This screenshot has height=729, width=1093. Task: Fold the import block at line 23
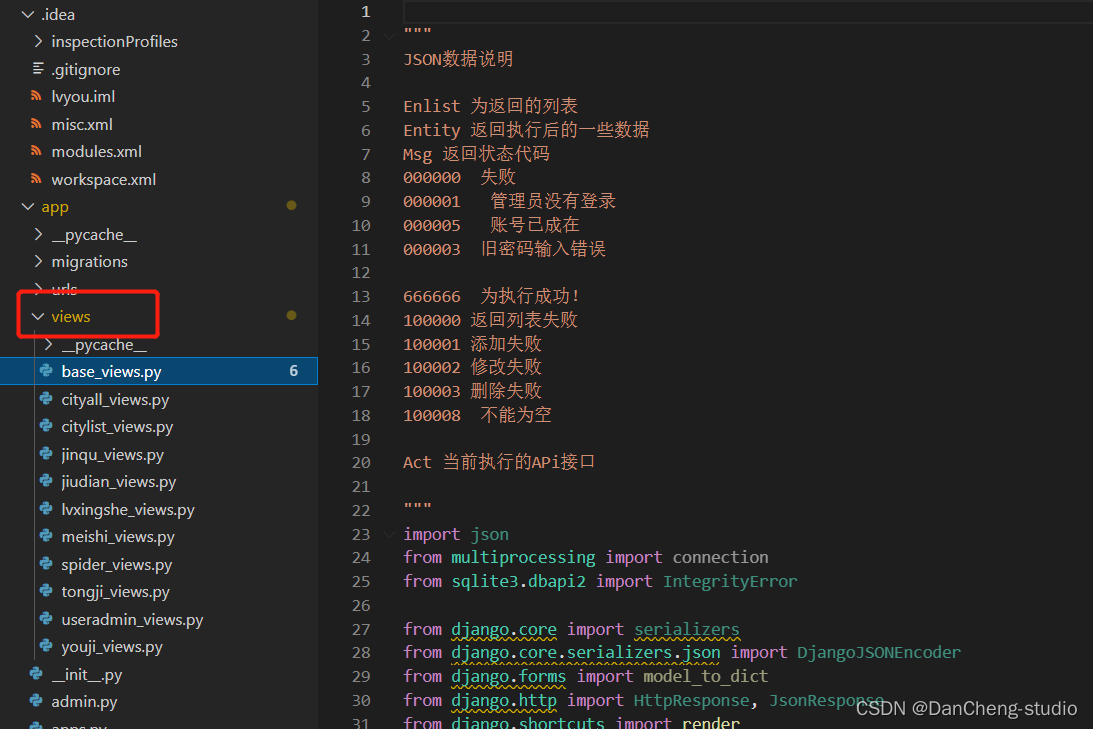coord(390,535)
